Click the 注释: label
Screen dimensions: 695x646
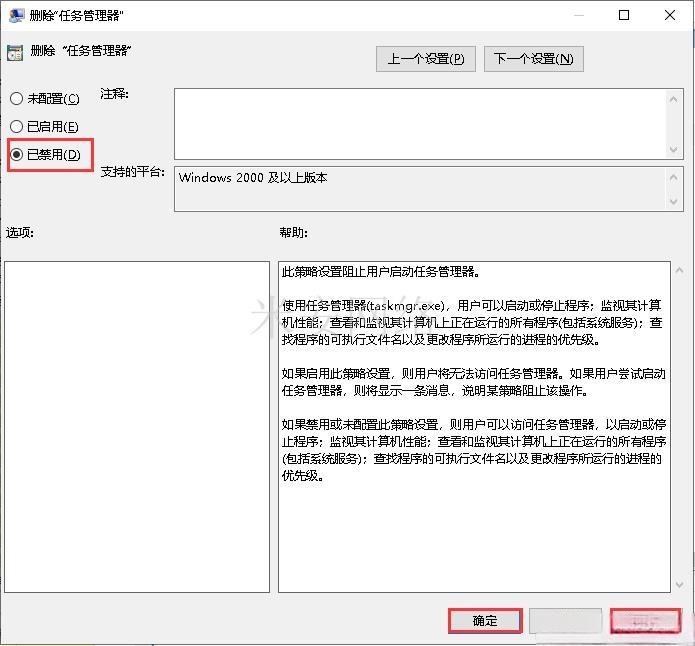point(114,94)
